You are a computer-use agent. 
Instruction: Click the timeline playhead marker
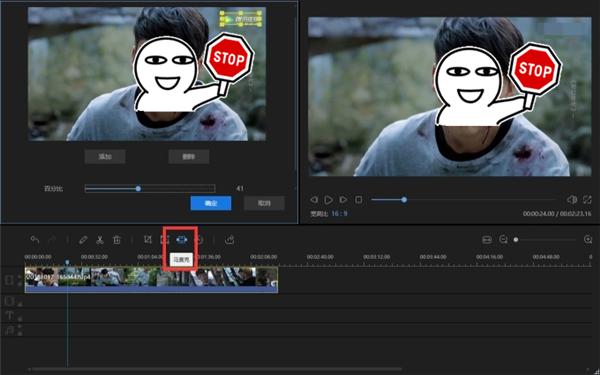click(67, 262)
